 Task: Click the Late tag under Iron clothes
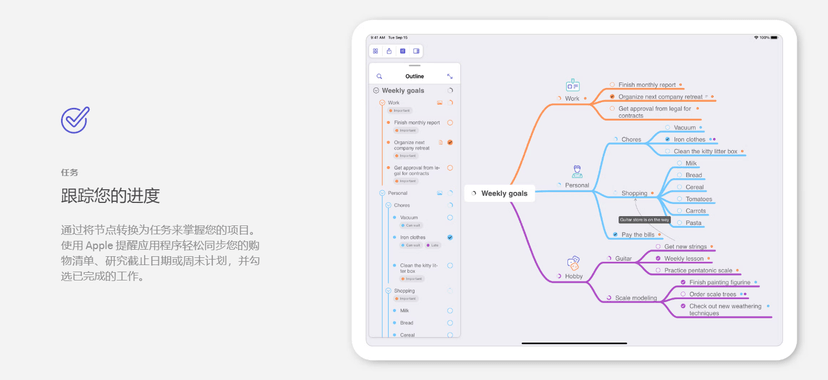tap(432, 245)
